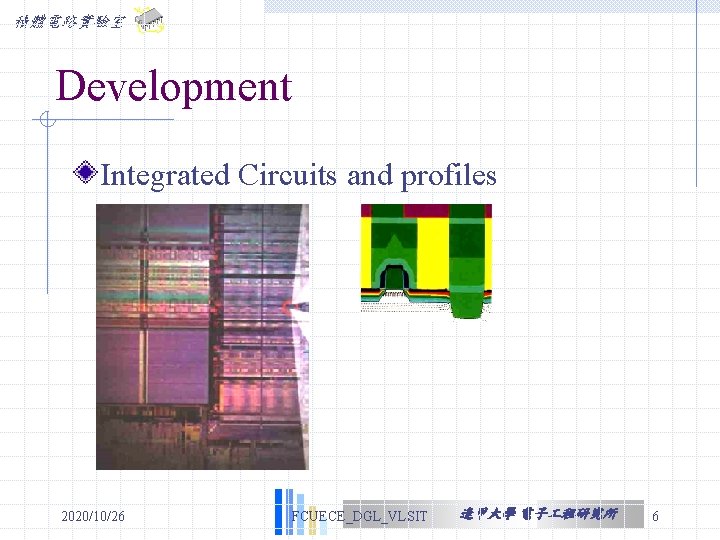
Task: Click the chip logo icon in header
Action: pos(149,20)
